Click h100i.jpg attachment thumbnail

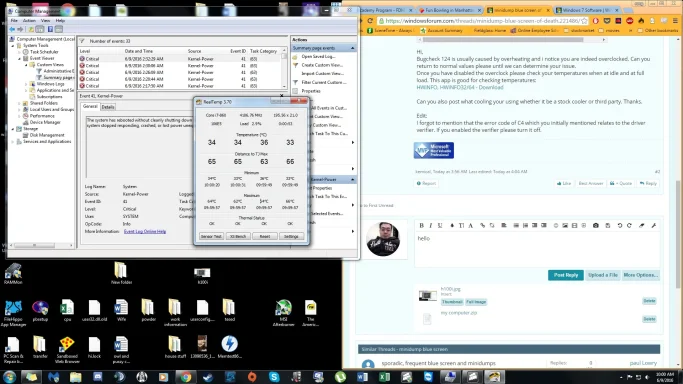pos(427,296)
